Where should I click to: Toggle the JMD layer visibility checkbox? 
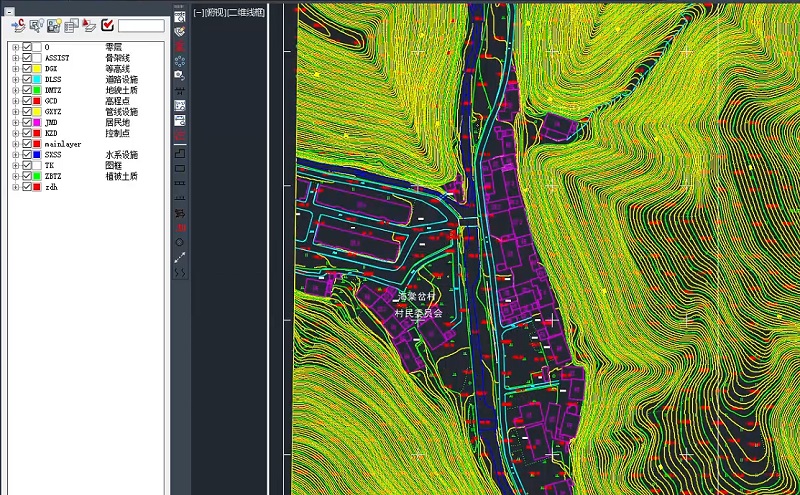27,122
